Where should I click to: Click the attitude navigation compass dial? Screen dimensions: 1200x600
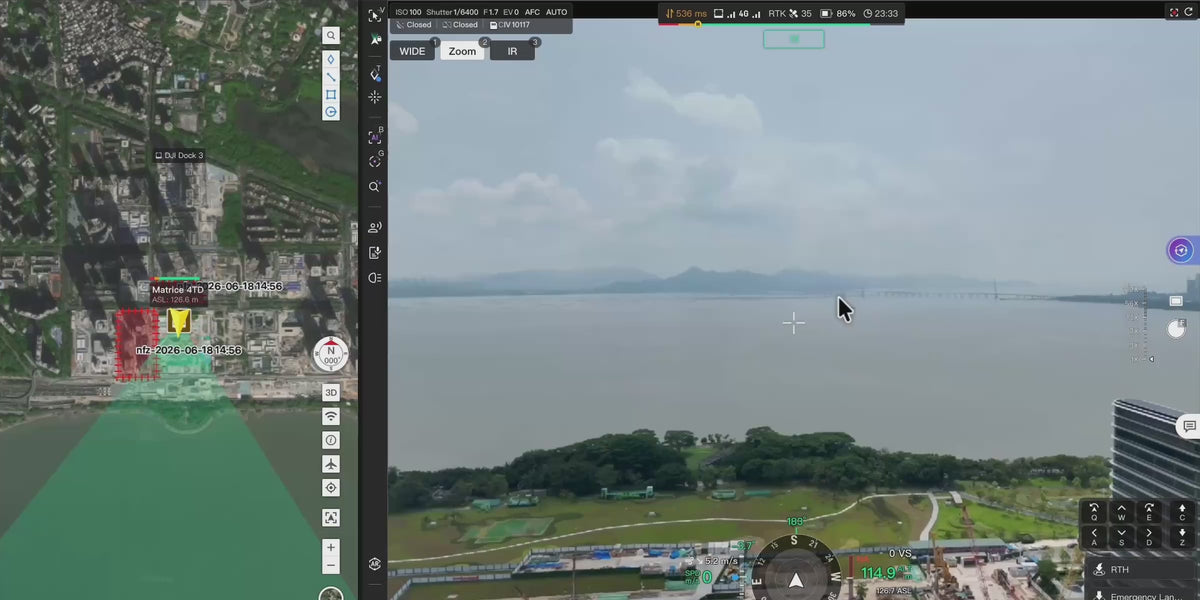(795, 567)
